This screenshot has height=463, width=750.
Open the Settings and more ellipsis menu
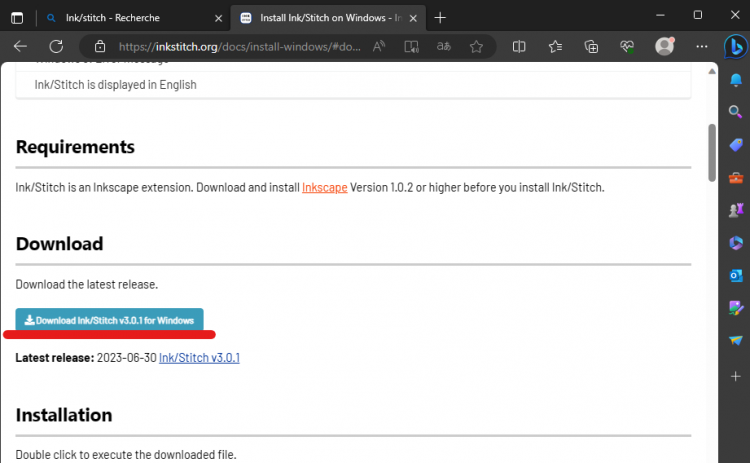pos(699,46)
